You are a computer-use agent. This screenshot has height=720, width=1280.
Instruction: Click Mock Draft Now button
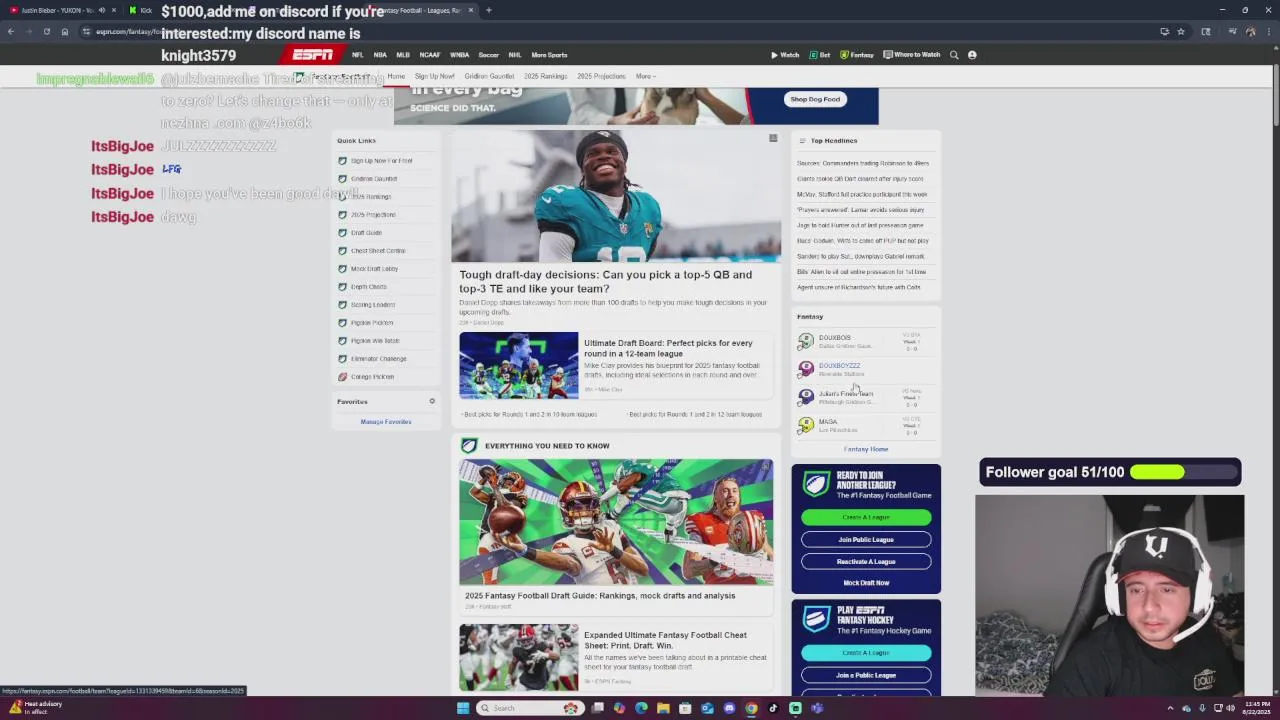click(866, 583)
